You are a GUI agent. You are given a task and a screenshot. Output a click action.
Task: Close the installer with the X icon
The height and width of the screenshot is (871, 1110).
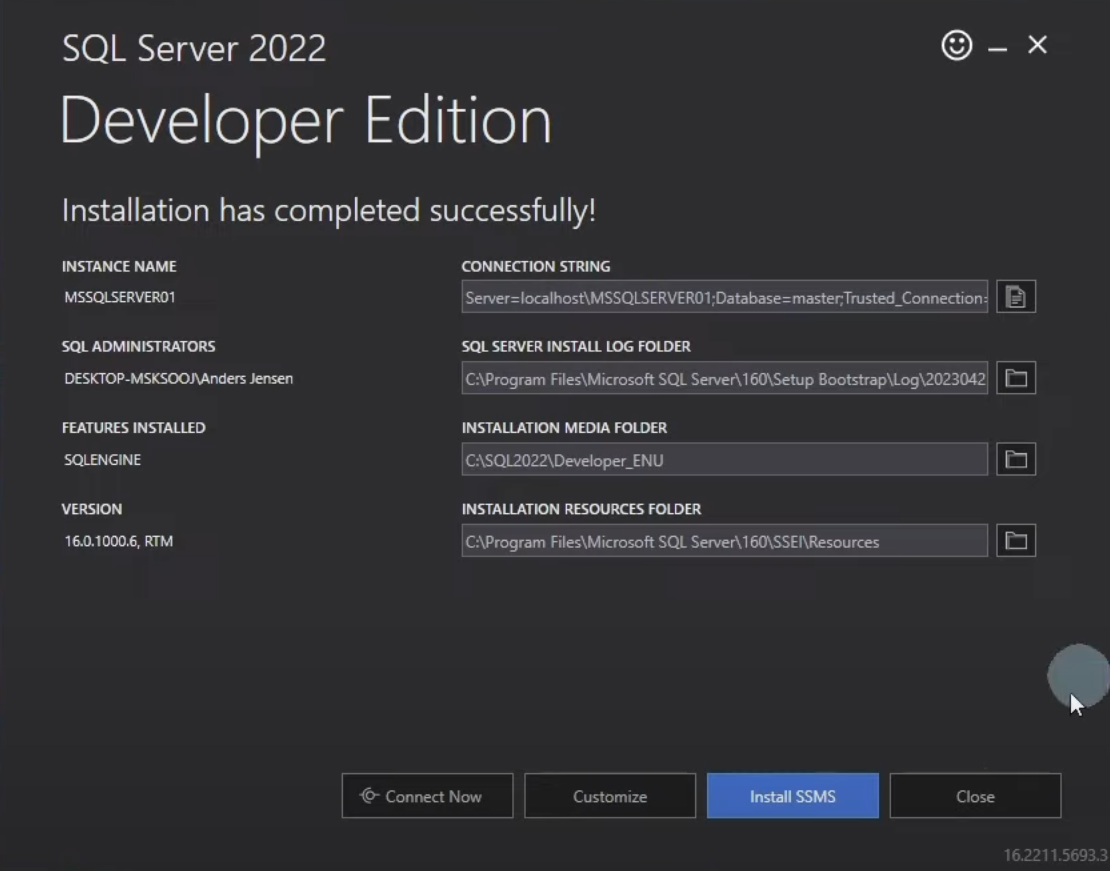[x=1037, y=45]
